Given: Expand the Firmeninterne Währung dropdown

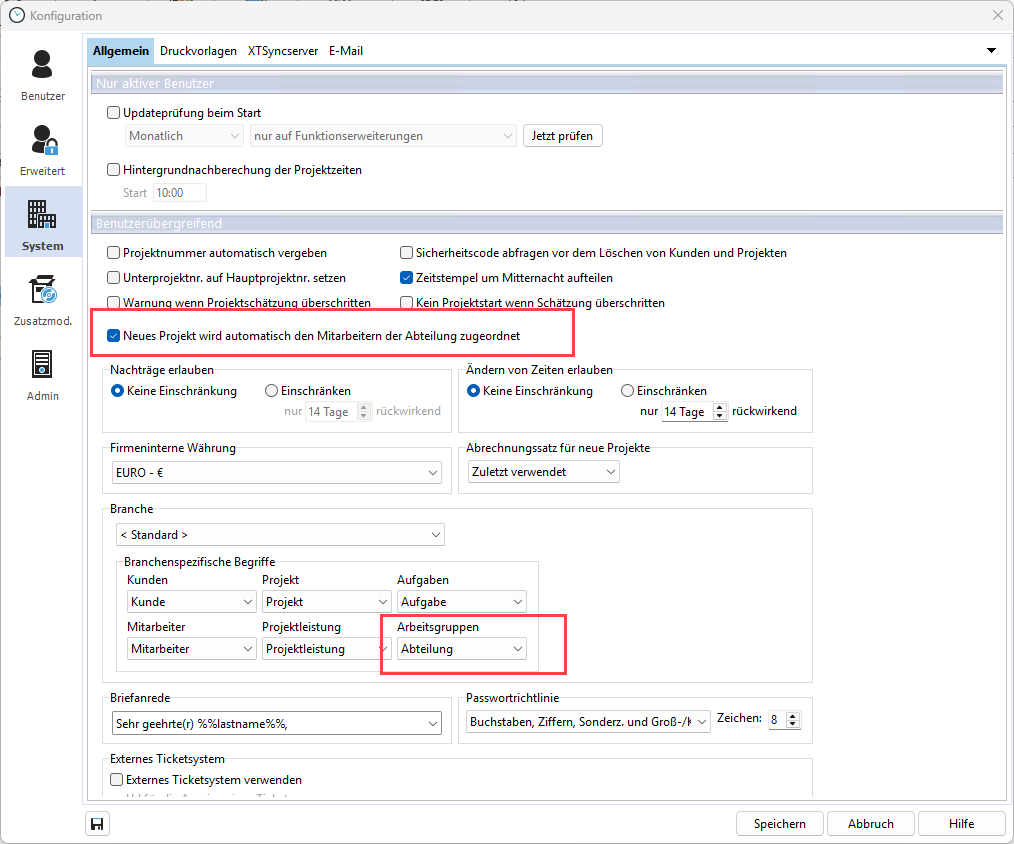Looking at the screenshot, I should [433, 472].
